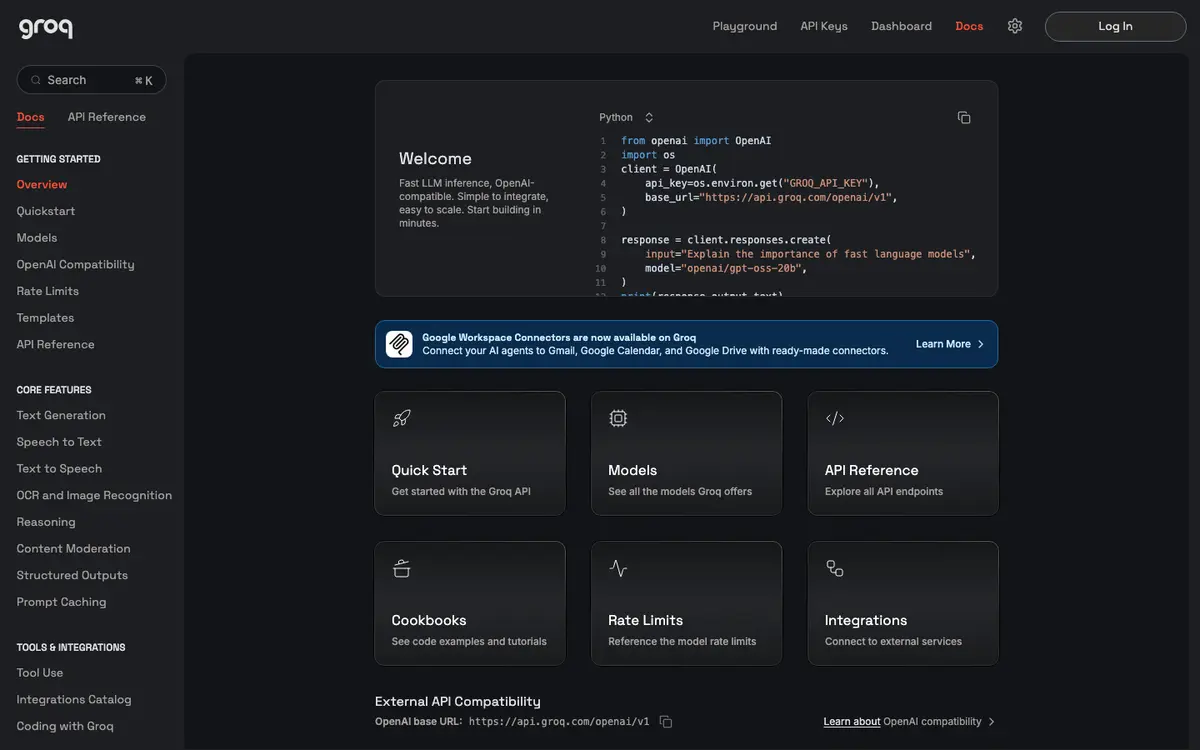Open Text to Speech in sidebar
This screenshot has width=1200, height=750.
coord(59,468)
